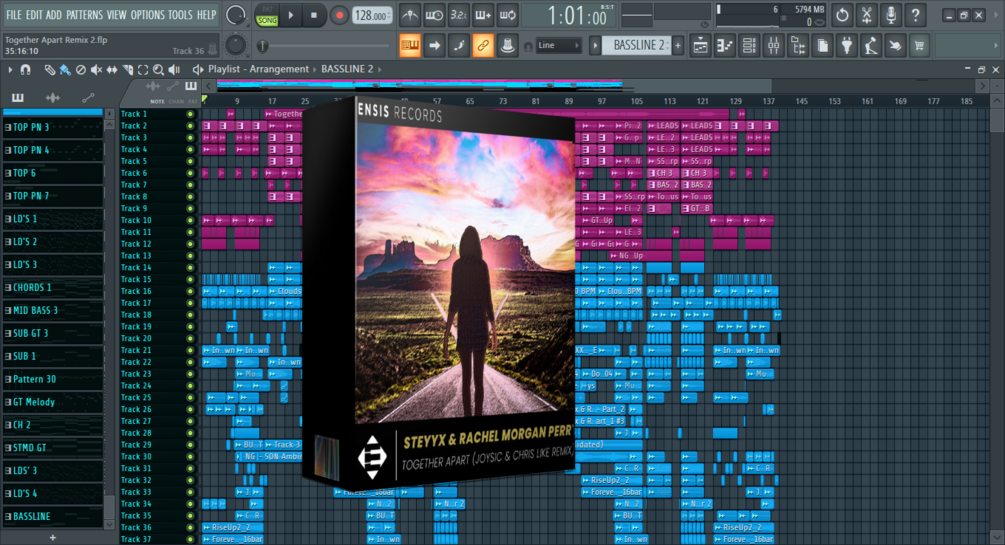Start one-click audio recording microphone
Viewport: 1005px width, 545px height.
[891, 15]
